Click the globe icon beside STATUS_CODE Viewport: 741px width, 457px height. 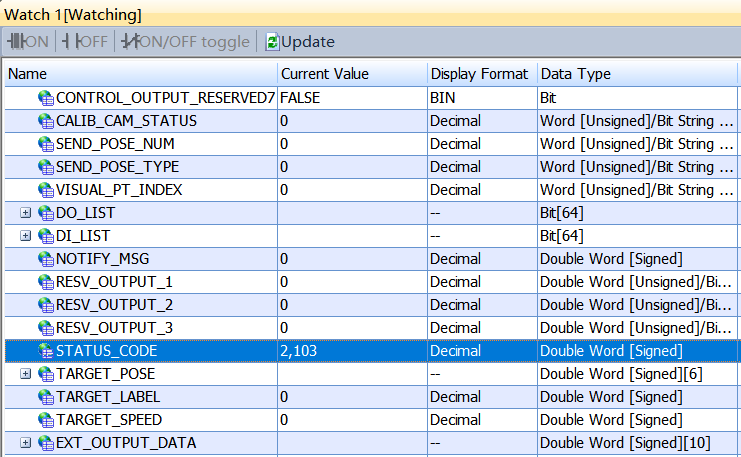(46, 351)
